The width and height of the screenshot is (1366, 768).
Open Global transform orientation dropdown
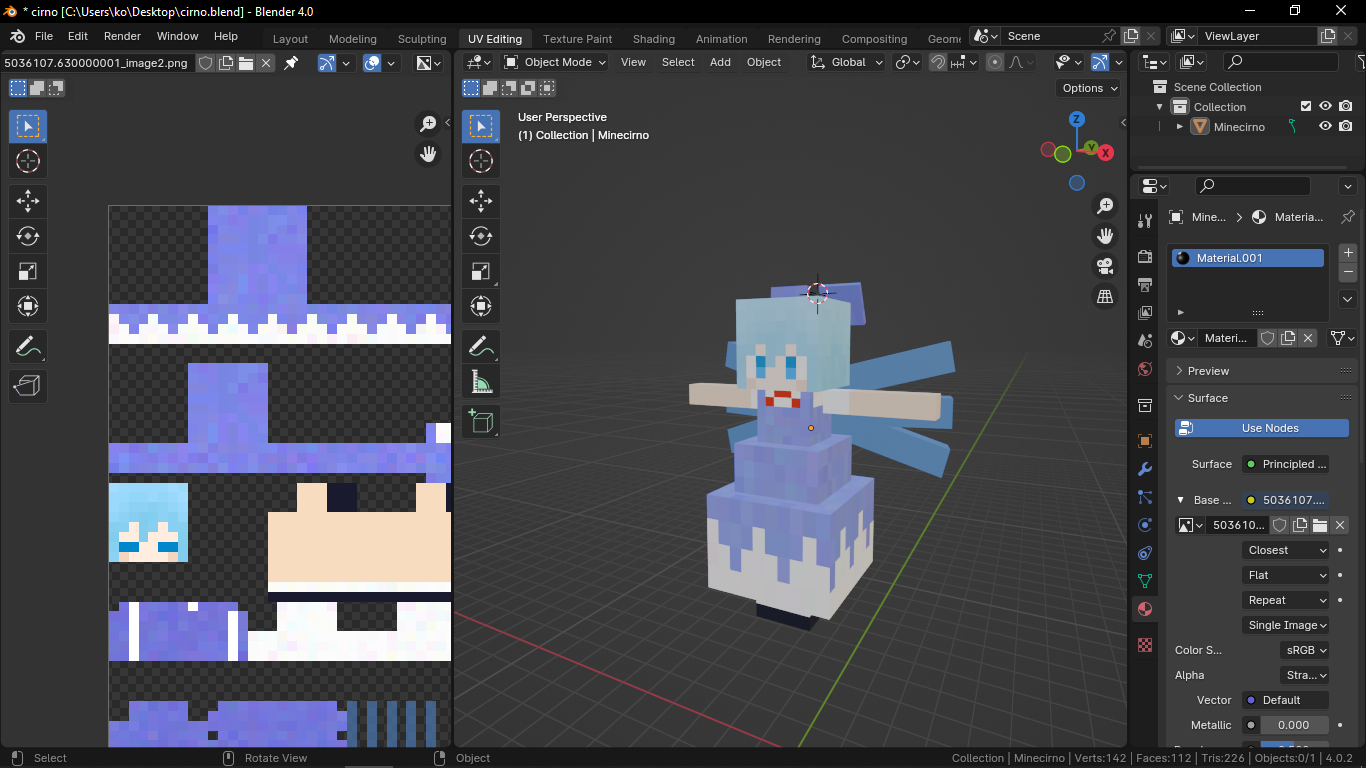847,62
